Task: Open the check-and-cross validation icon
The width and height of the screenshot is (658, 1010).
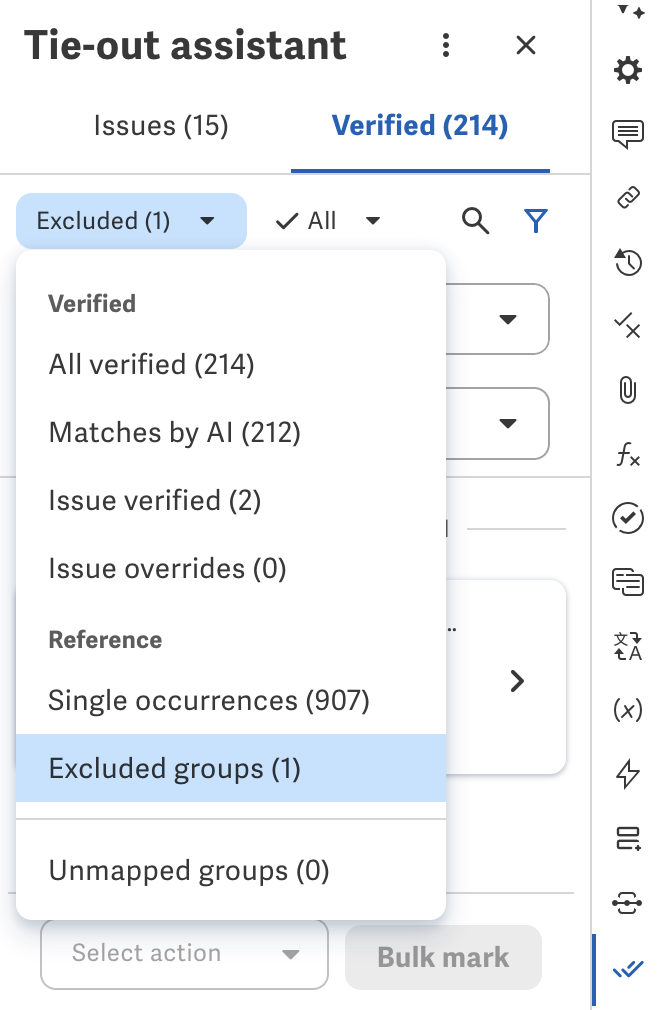Action: [628, 325]
